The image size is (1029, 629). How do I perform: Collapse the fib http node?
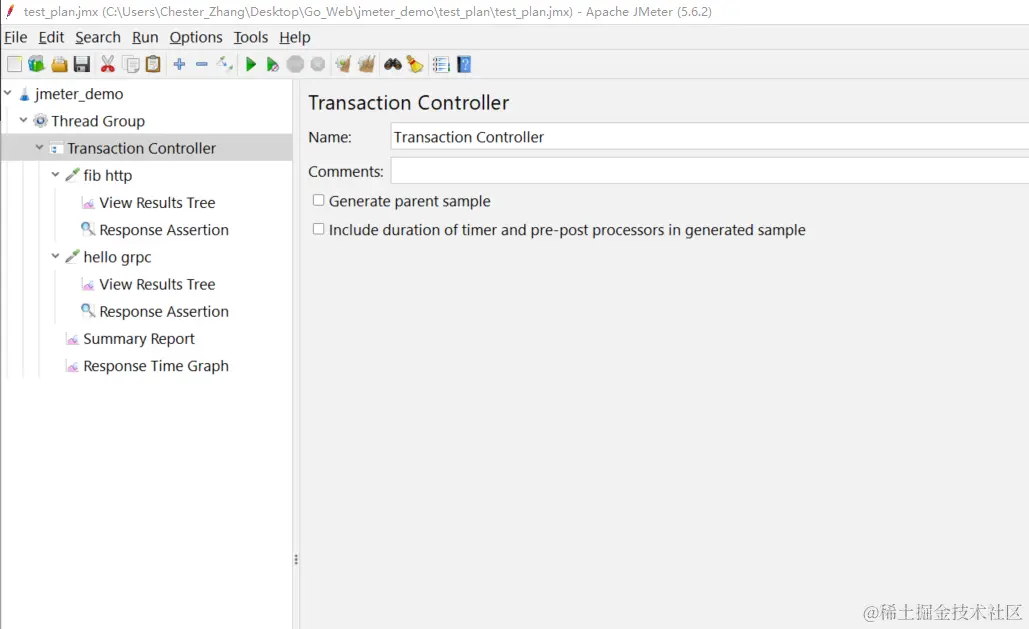click(x=56, y=175)
